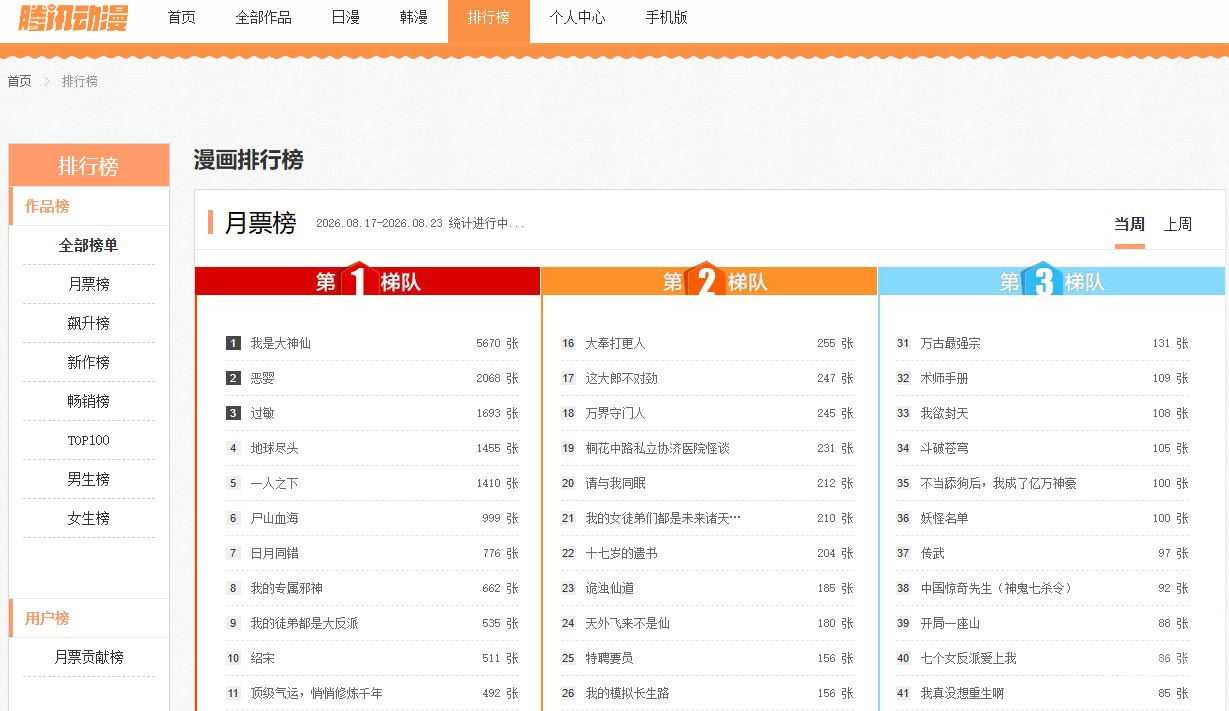Screen dimensions: 1229x711
Task: Open comic 我欲封天
Action: coord(945,413)
